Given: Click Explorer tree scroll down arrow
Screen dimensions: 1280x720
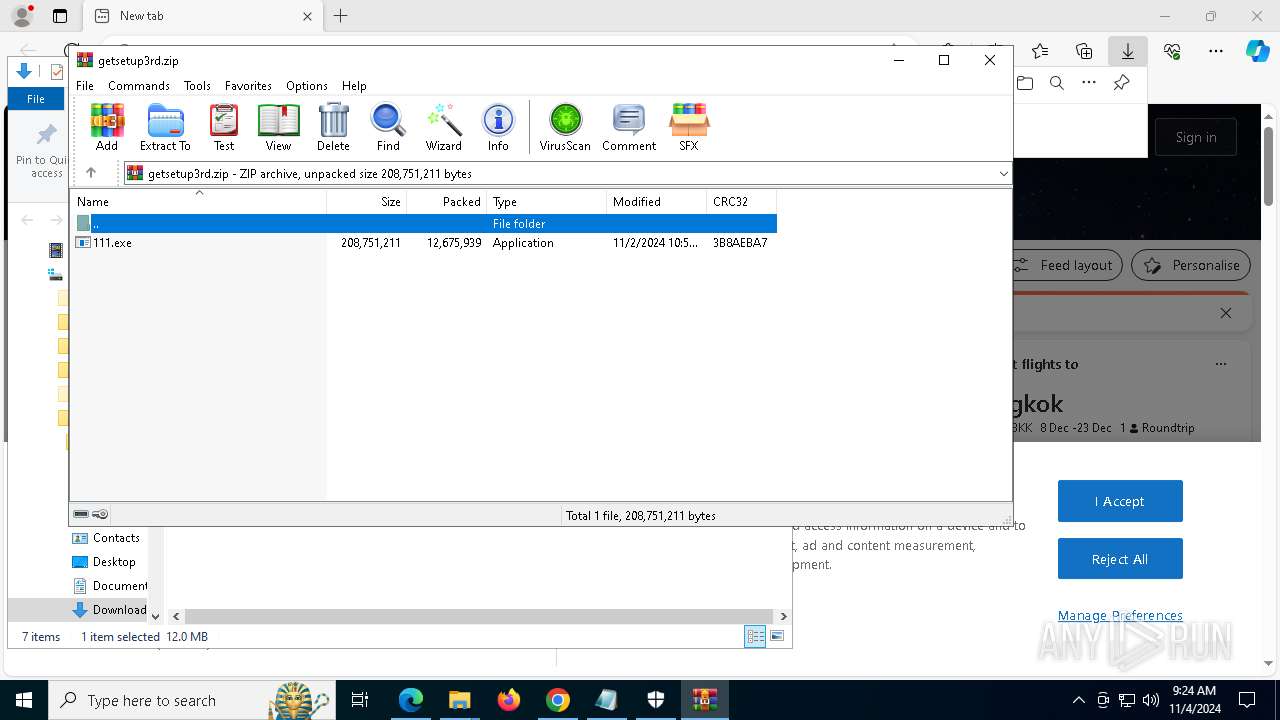Looking at the screenshot, I should click(155, 617).
